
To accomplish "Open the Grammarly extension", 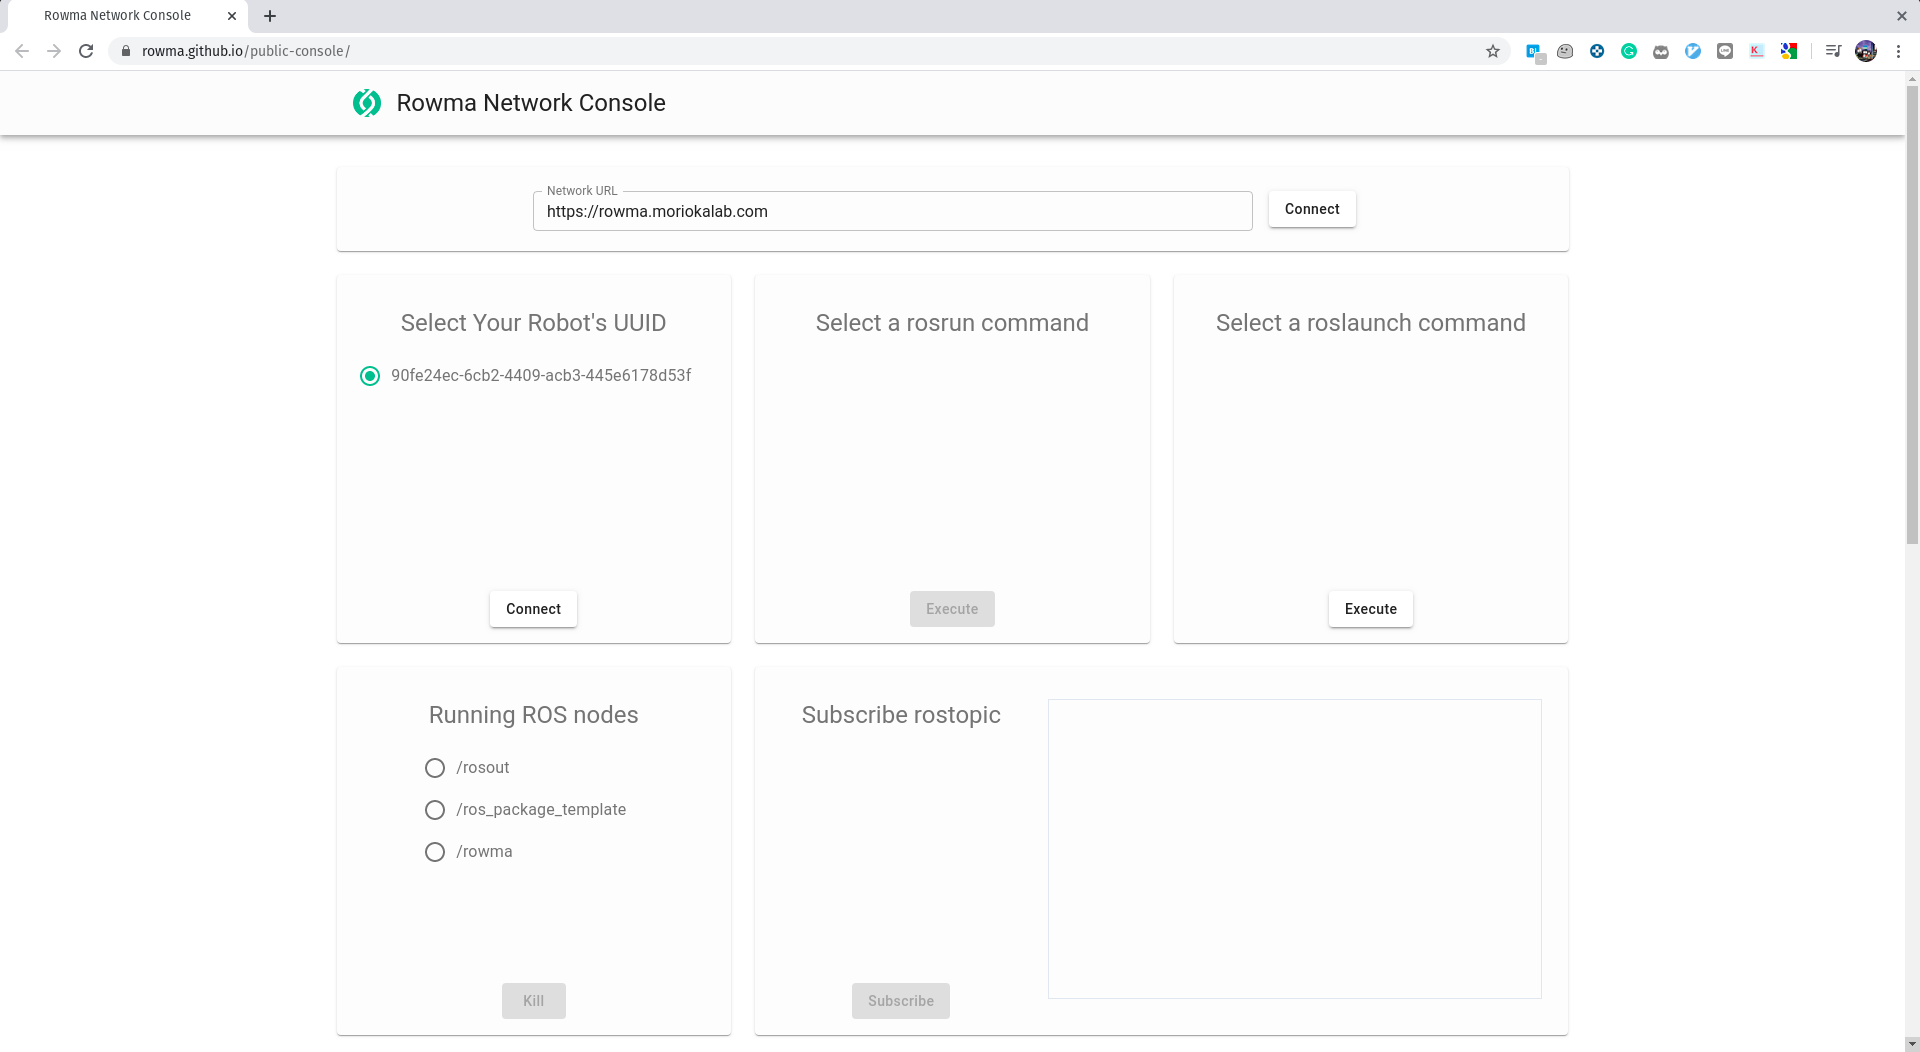I will [x=1629, y=51].
